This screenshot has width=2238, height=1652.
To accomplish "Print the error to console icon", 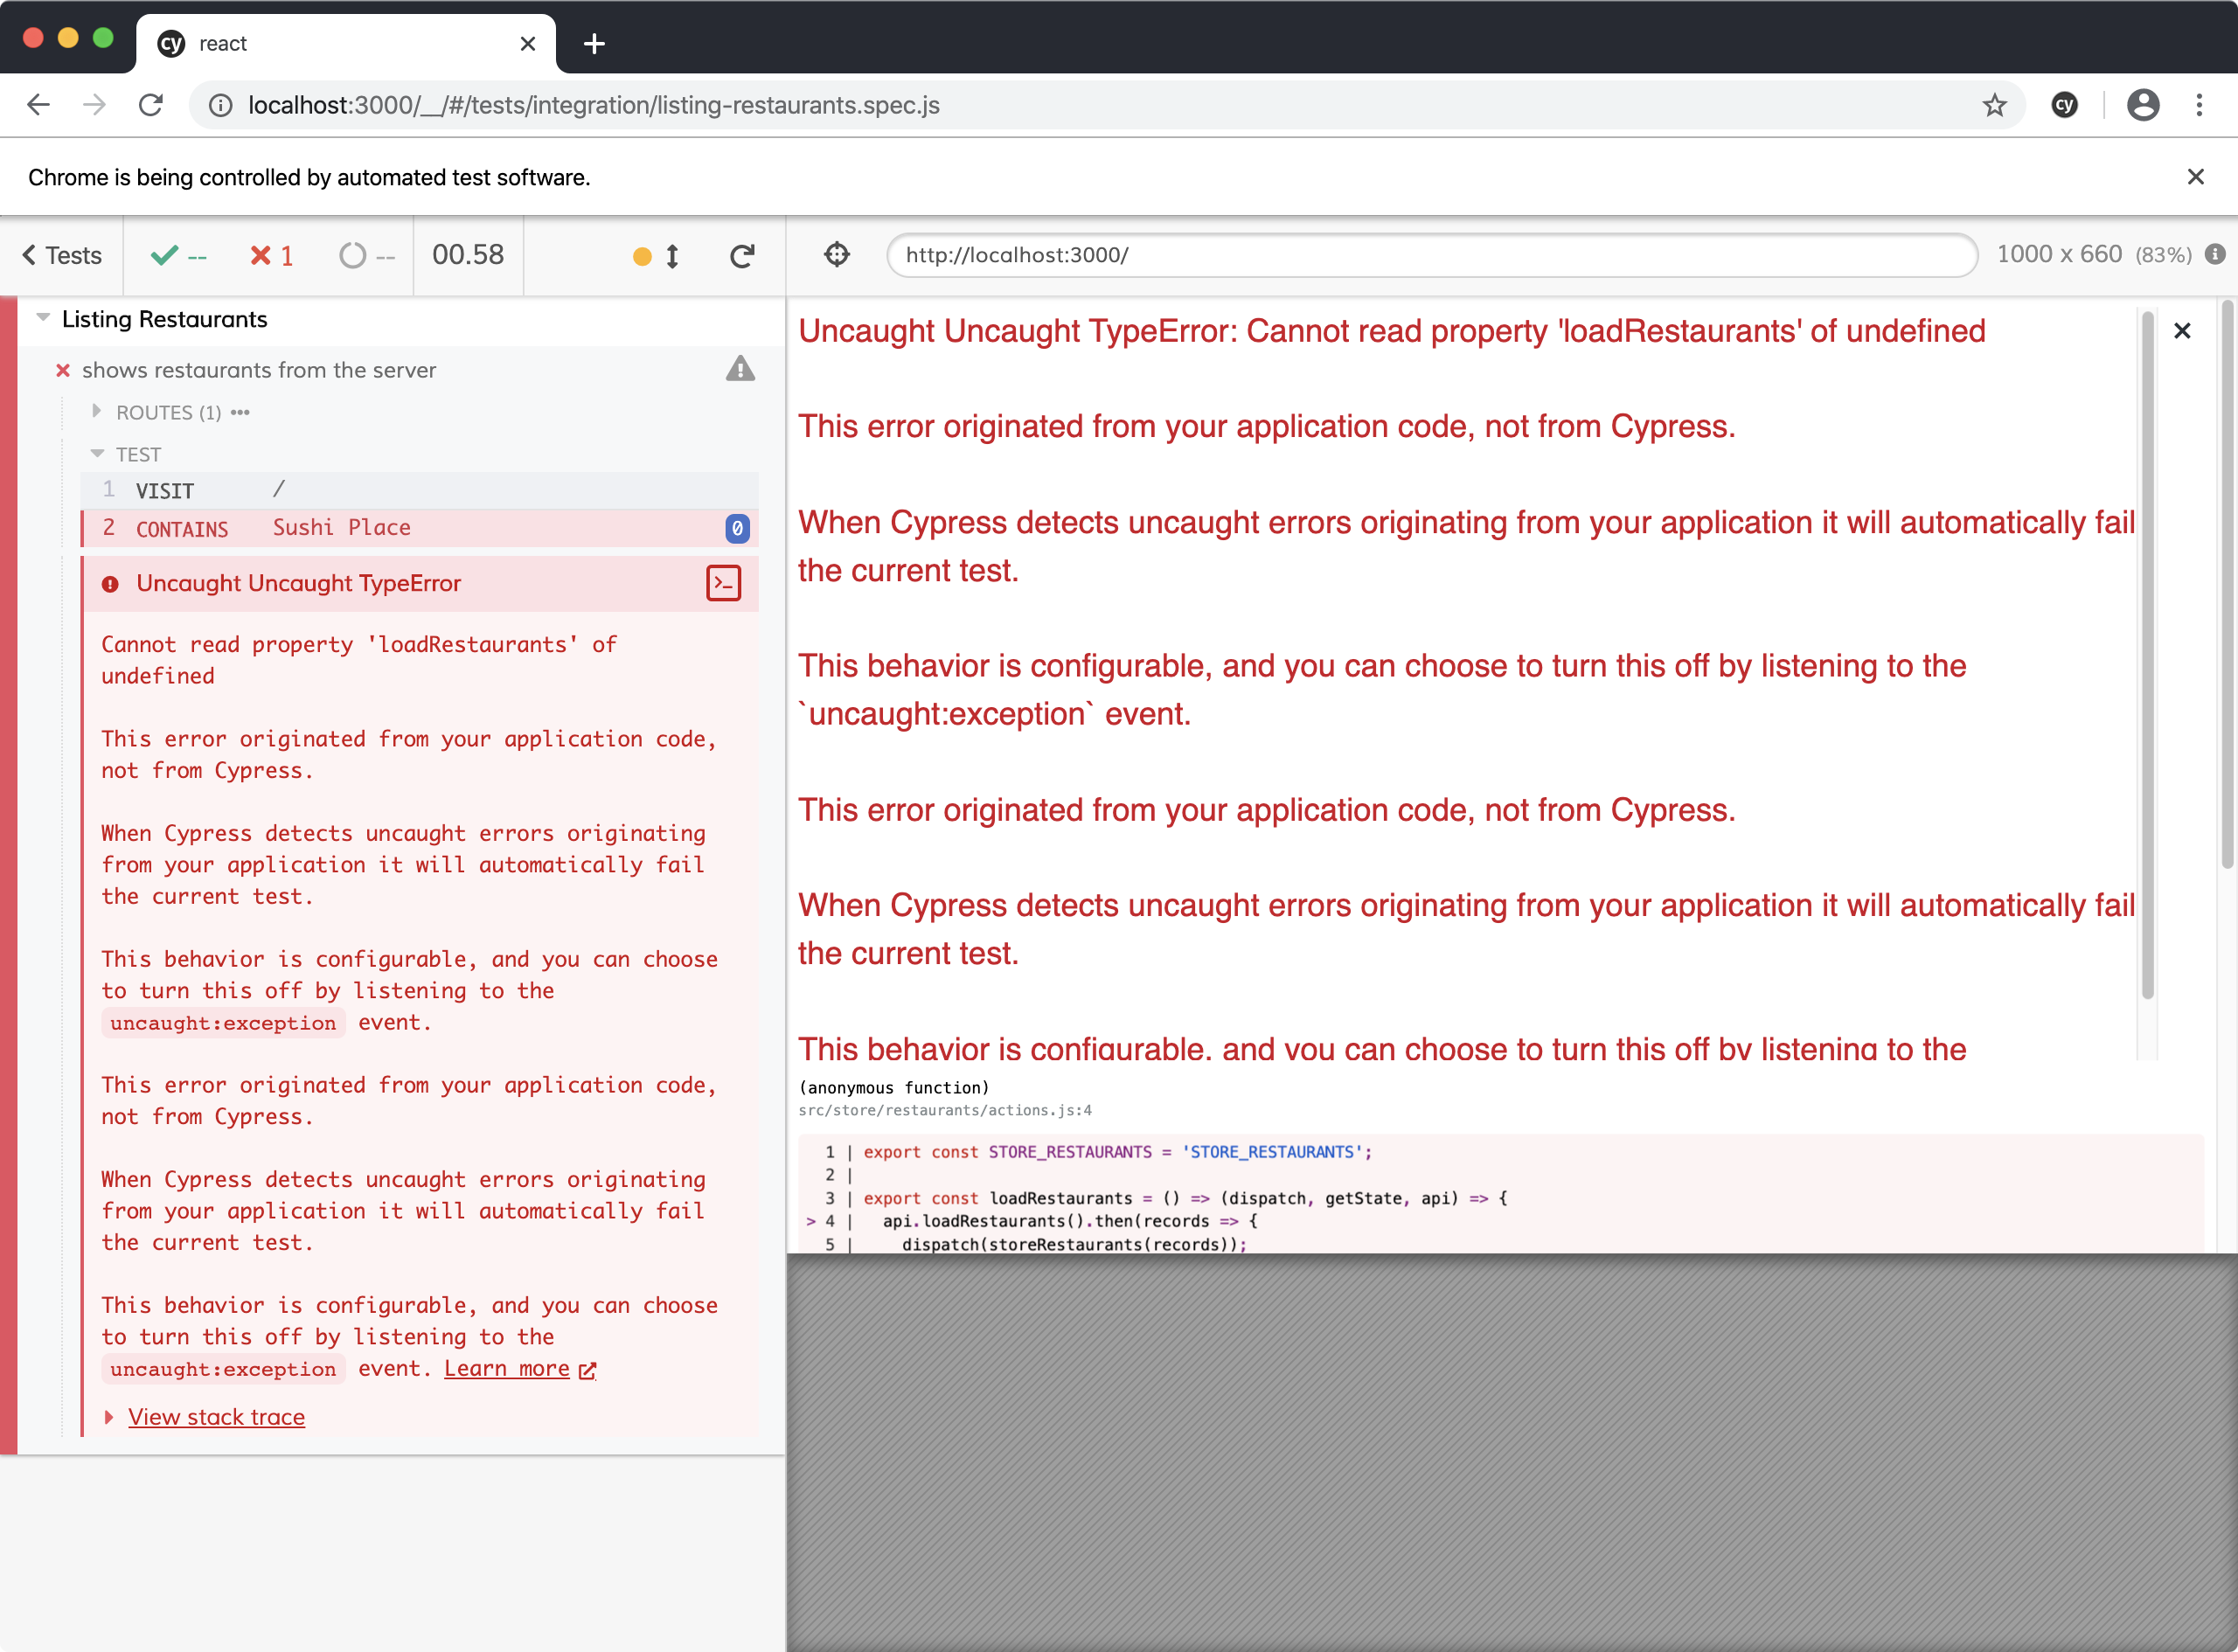I will point(723,583).
